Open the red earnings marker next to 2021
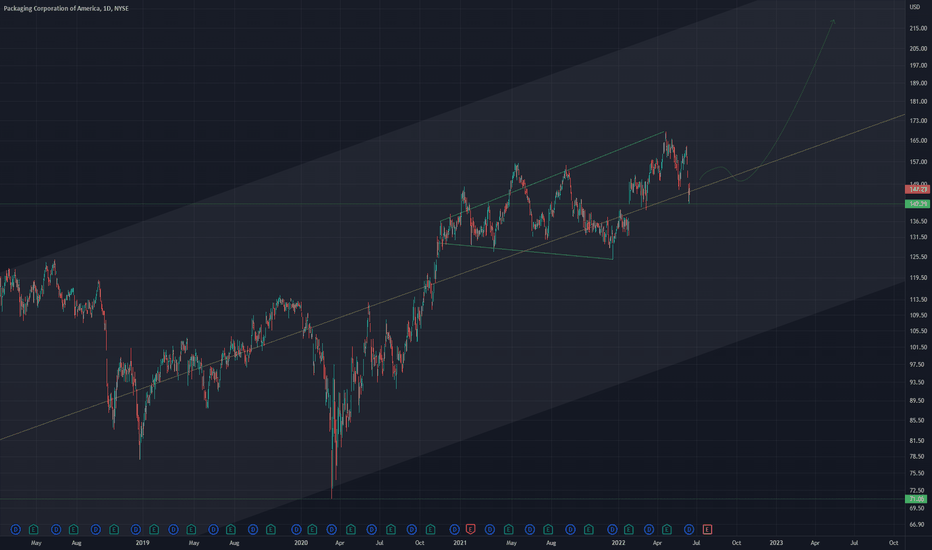This screenshot has width=932, height=550. (x=471, y=529)
